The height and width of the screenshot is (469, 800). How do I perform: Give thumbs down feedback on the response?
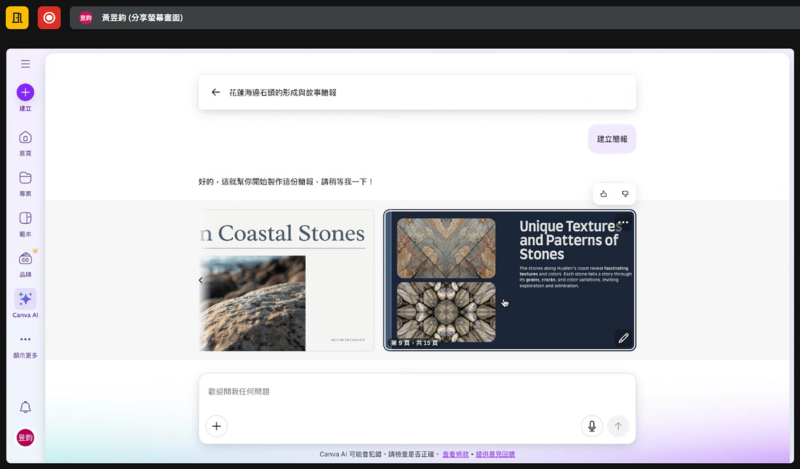pyautogui.click(x=625, y=194)
